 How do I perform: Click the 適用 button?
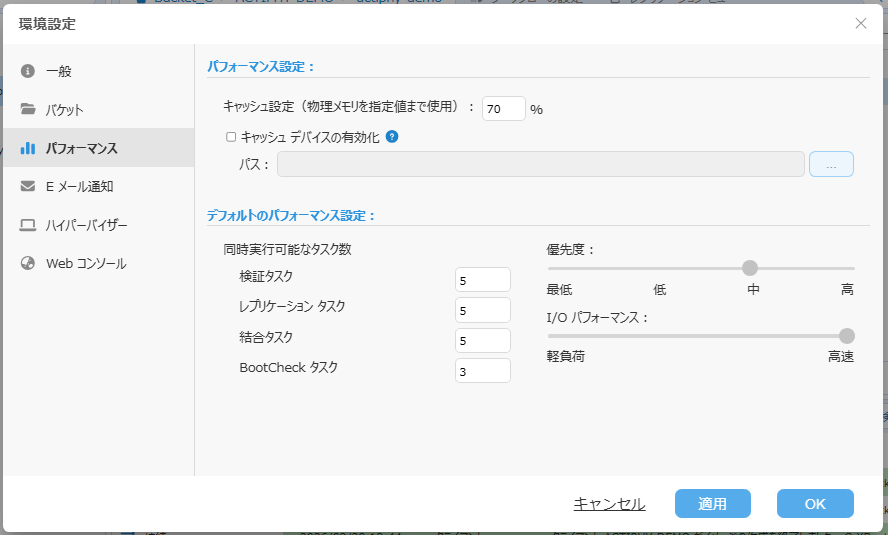712,503
